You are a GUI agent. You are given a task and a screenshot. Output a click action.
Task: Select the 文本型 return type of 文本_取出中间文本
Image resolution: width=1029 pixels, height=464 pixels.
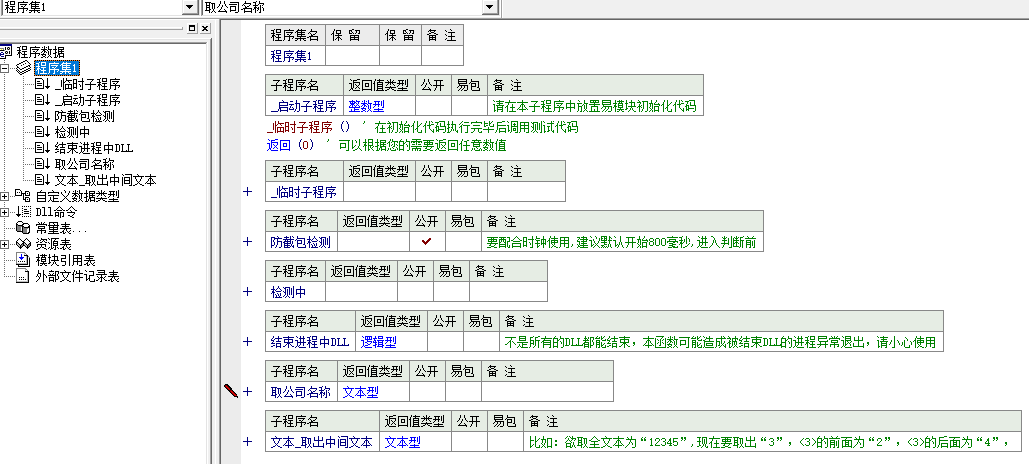click(x=415, y=442)
